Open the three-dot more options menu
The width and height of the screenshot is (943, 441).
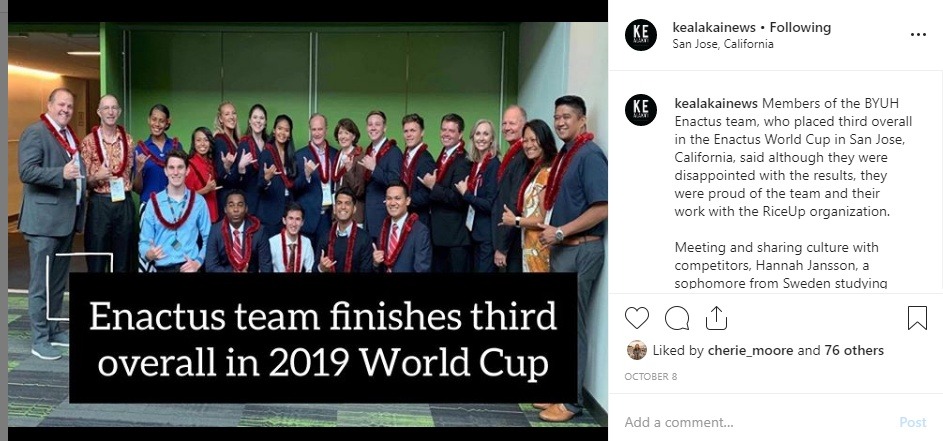tap(918, 34)
